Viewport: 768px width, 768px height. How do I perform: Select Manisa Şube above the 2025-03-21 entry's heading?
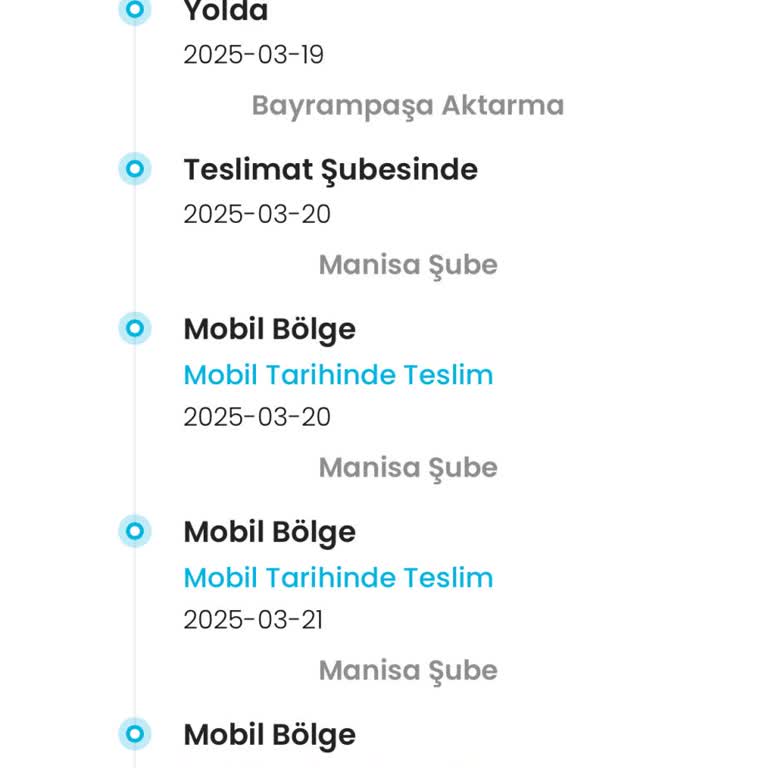coord(407,467)
